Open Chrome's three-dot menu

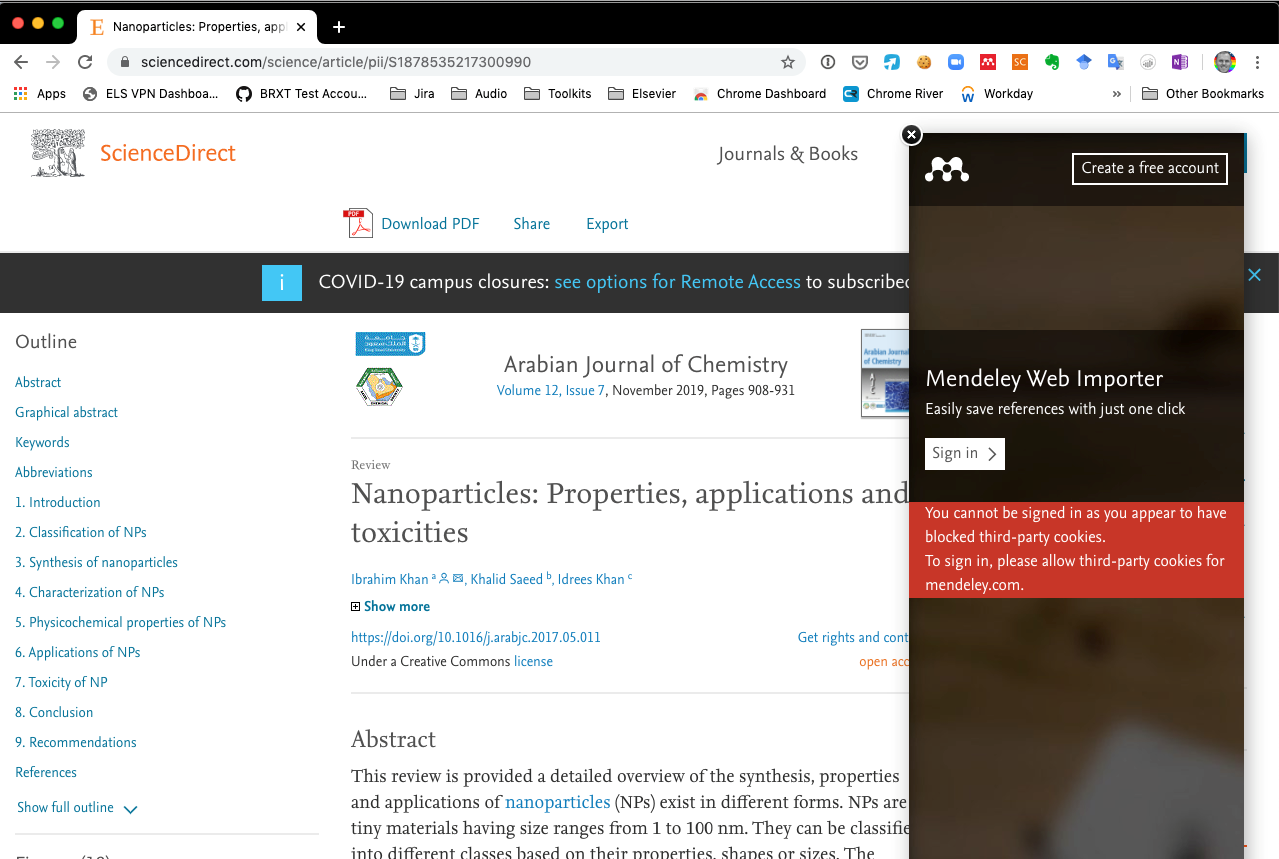click(x=1258, y=62)
